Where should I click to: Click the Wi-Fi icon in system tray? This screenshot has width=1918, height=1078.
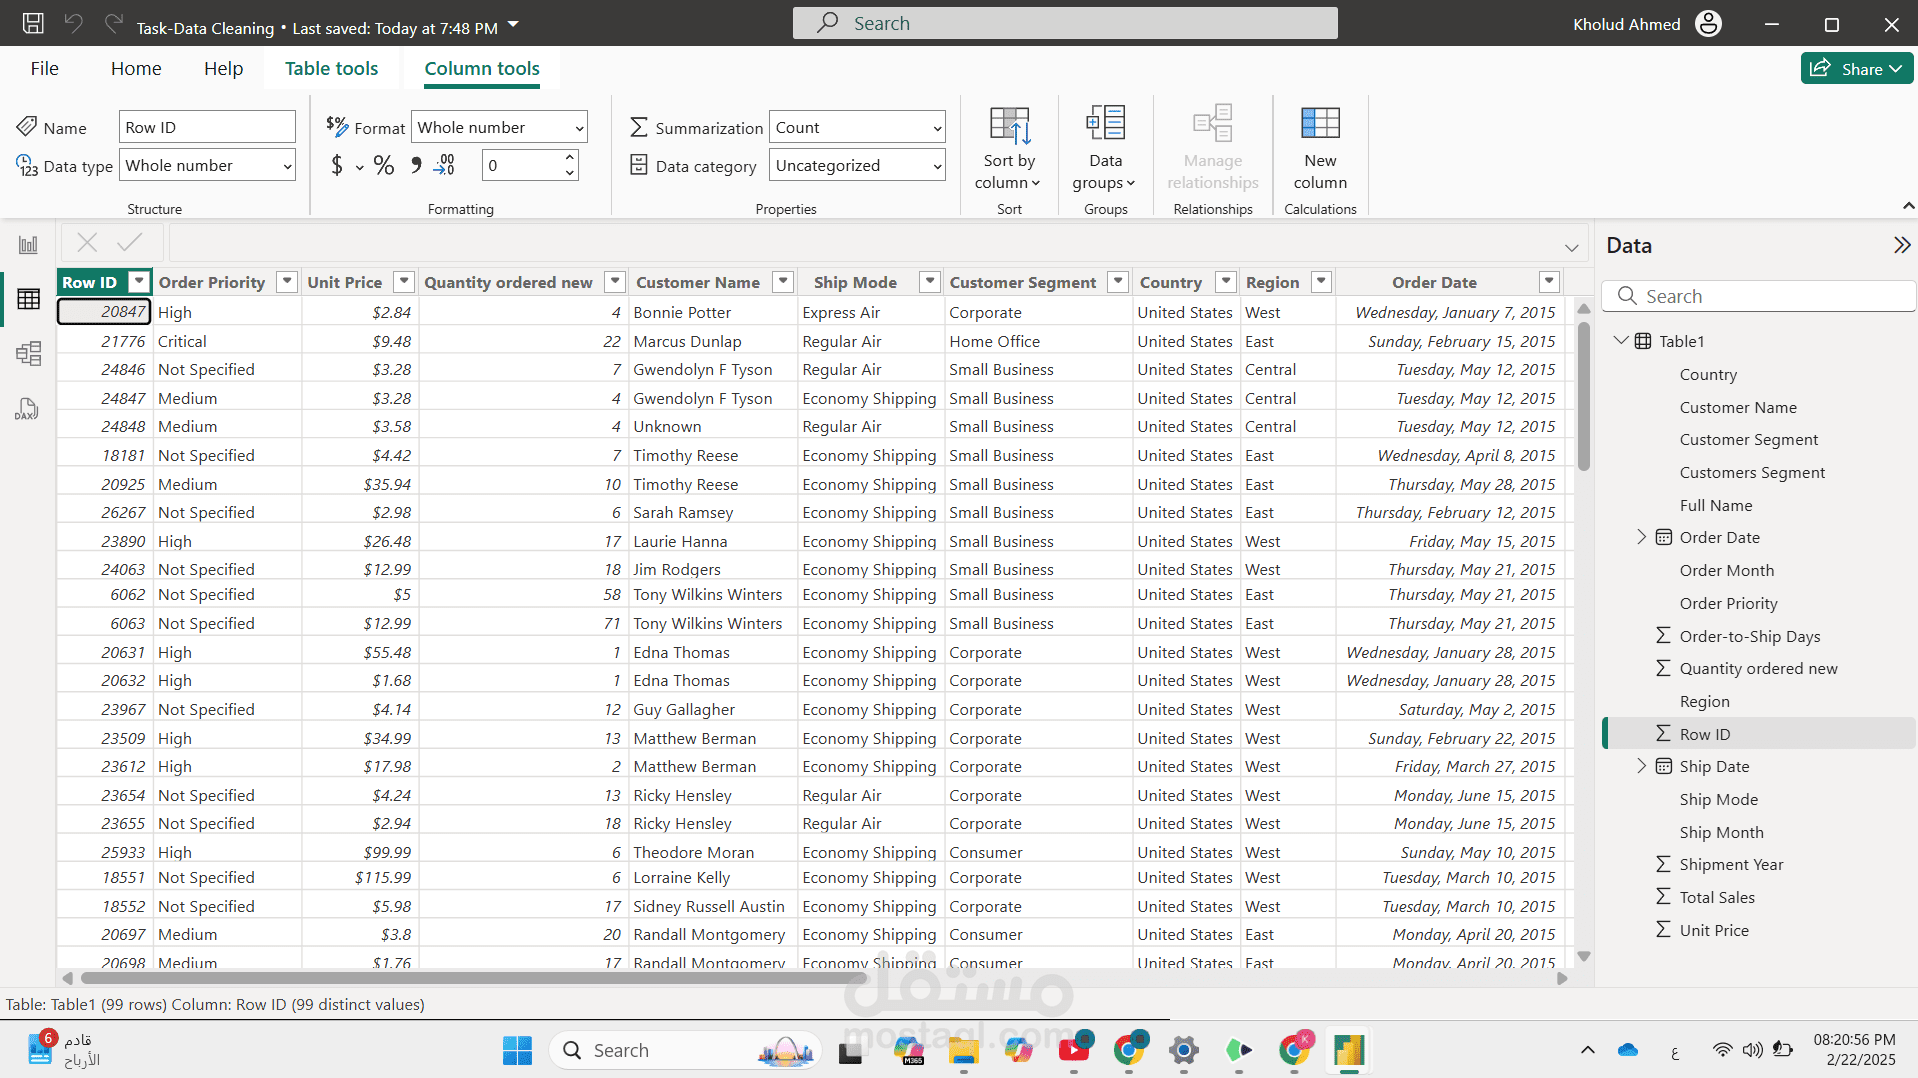coord(1722,1050)
